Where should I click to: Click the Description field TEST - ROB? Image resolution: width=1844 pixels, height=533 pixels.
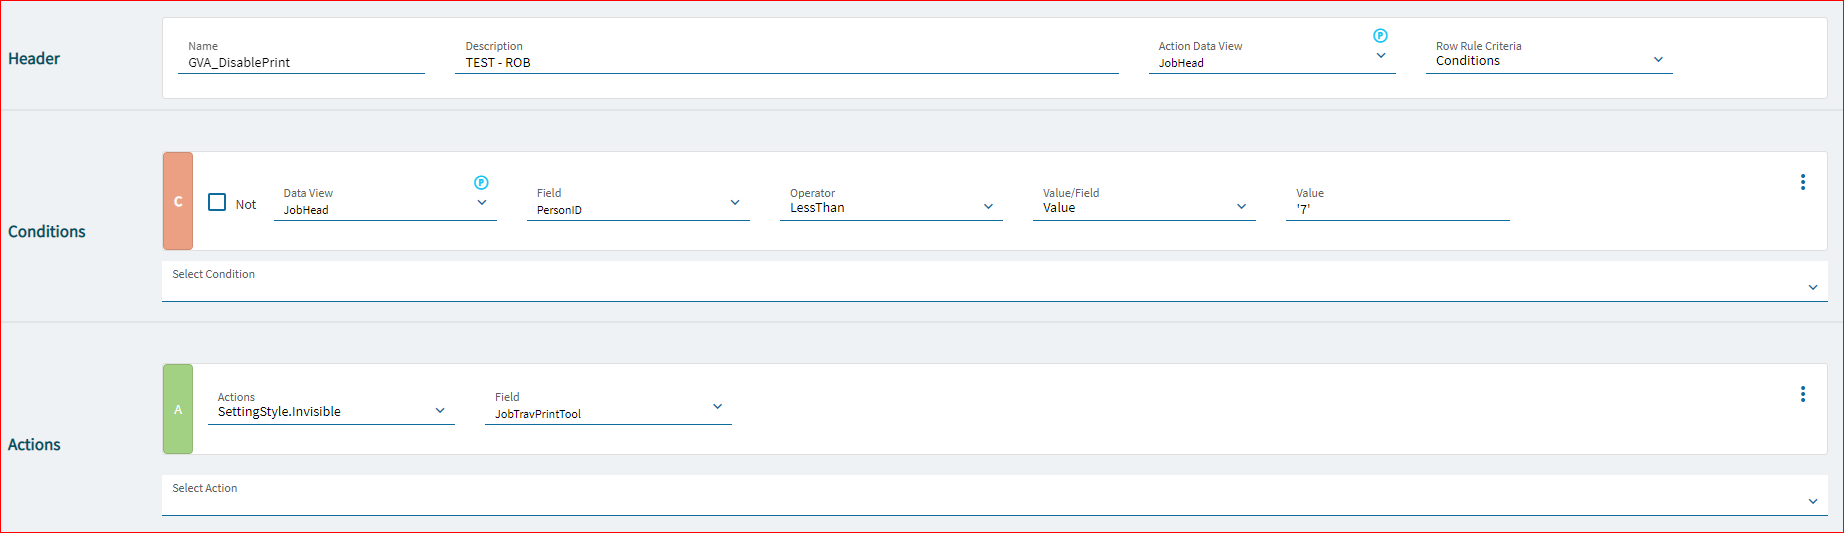786,62
